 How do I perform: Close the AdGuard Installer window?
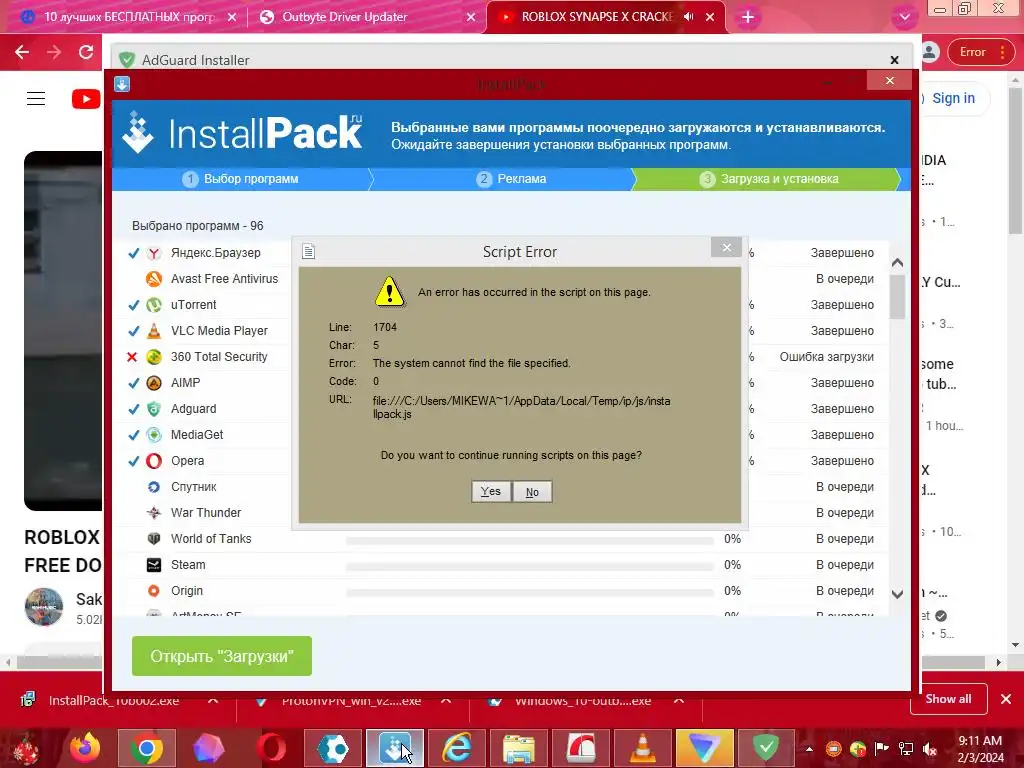coord(895,60)
